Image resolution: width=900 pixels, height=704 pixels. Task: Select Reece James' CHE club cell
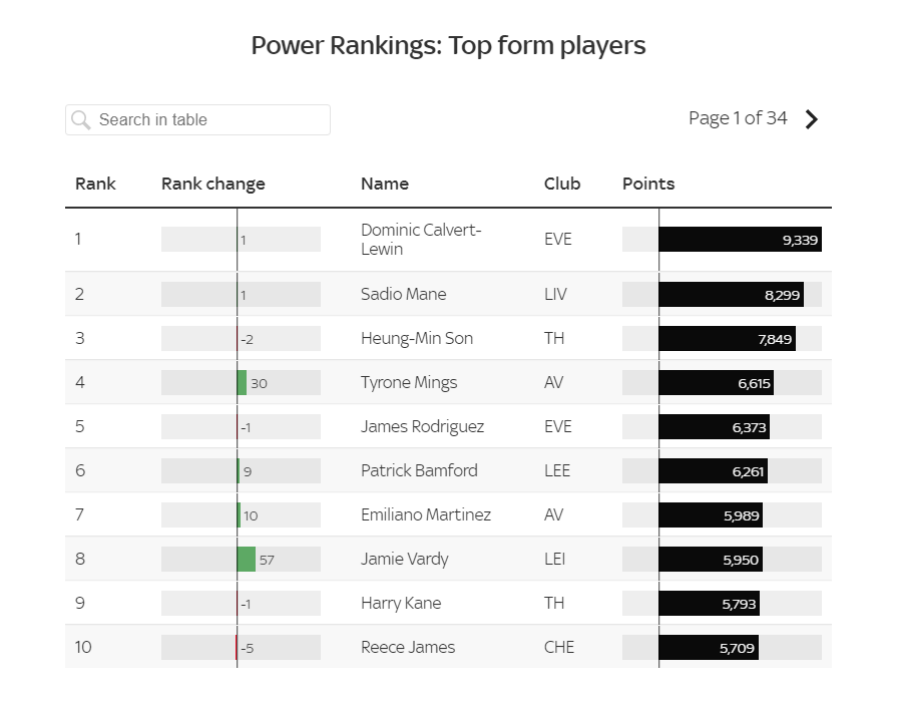tap(558, 647)
